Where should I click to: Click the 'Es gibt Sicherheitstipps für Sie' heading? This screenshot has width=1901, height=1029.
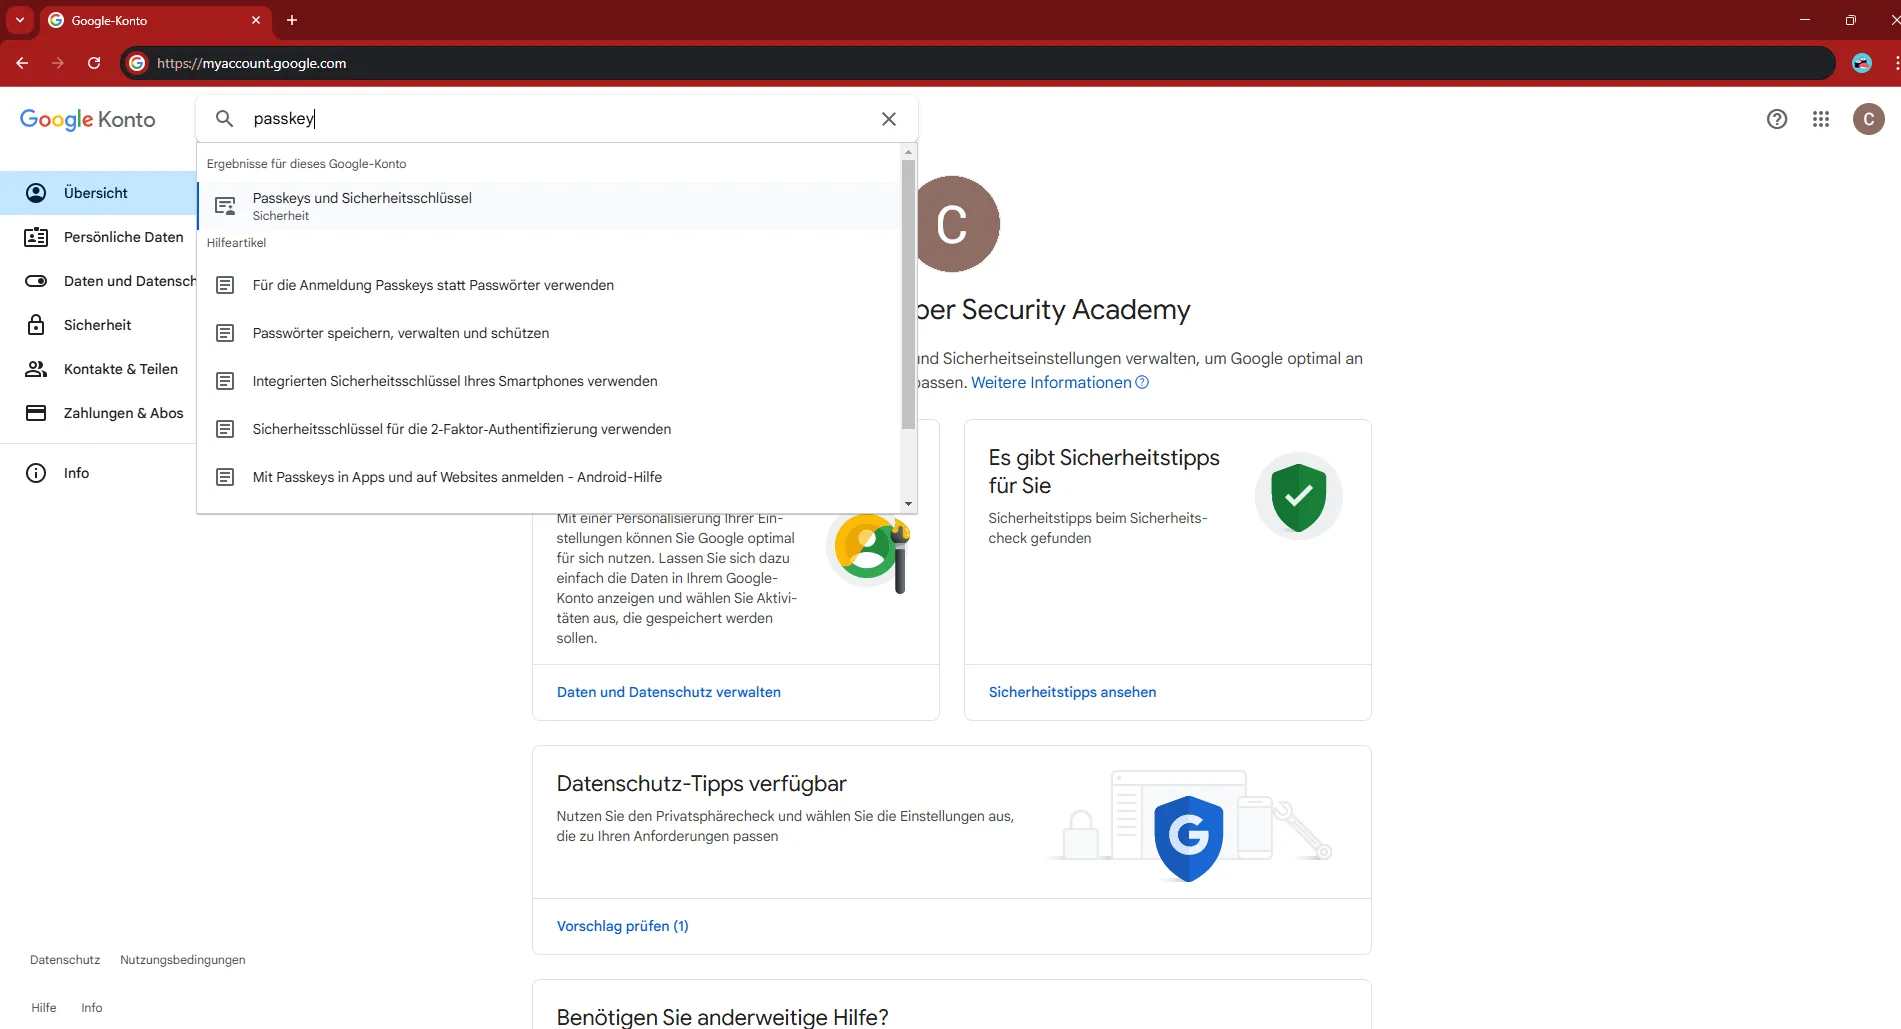[1104, 471]
